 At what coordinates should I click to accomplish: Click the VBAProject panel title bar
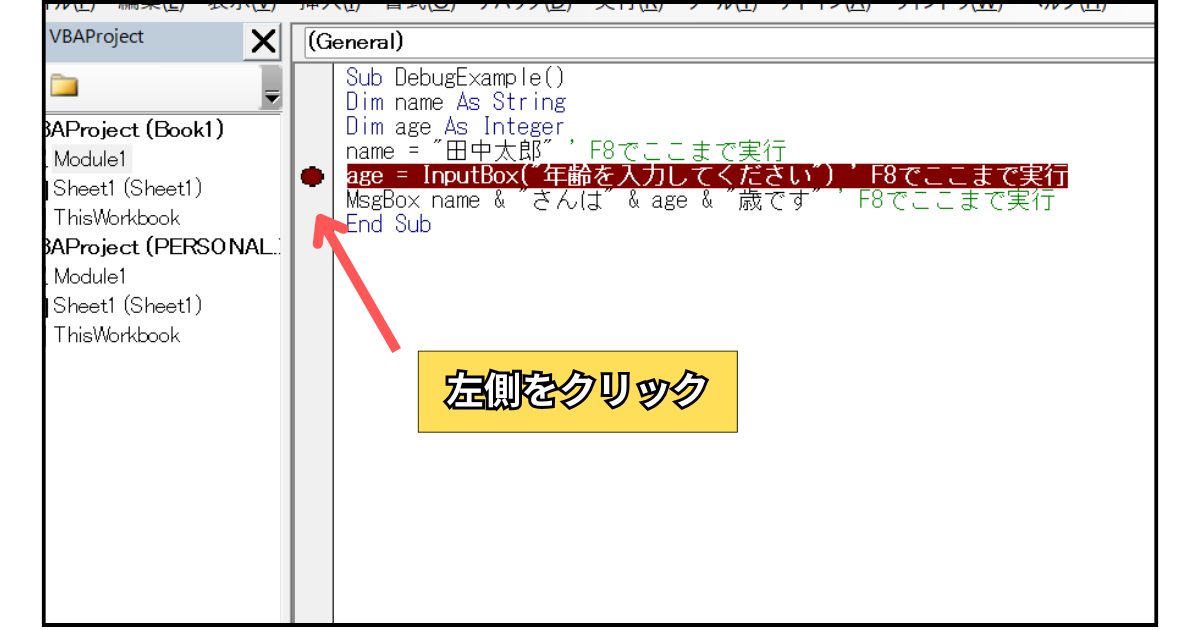140,38
